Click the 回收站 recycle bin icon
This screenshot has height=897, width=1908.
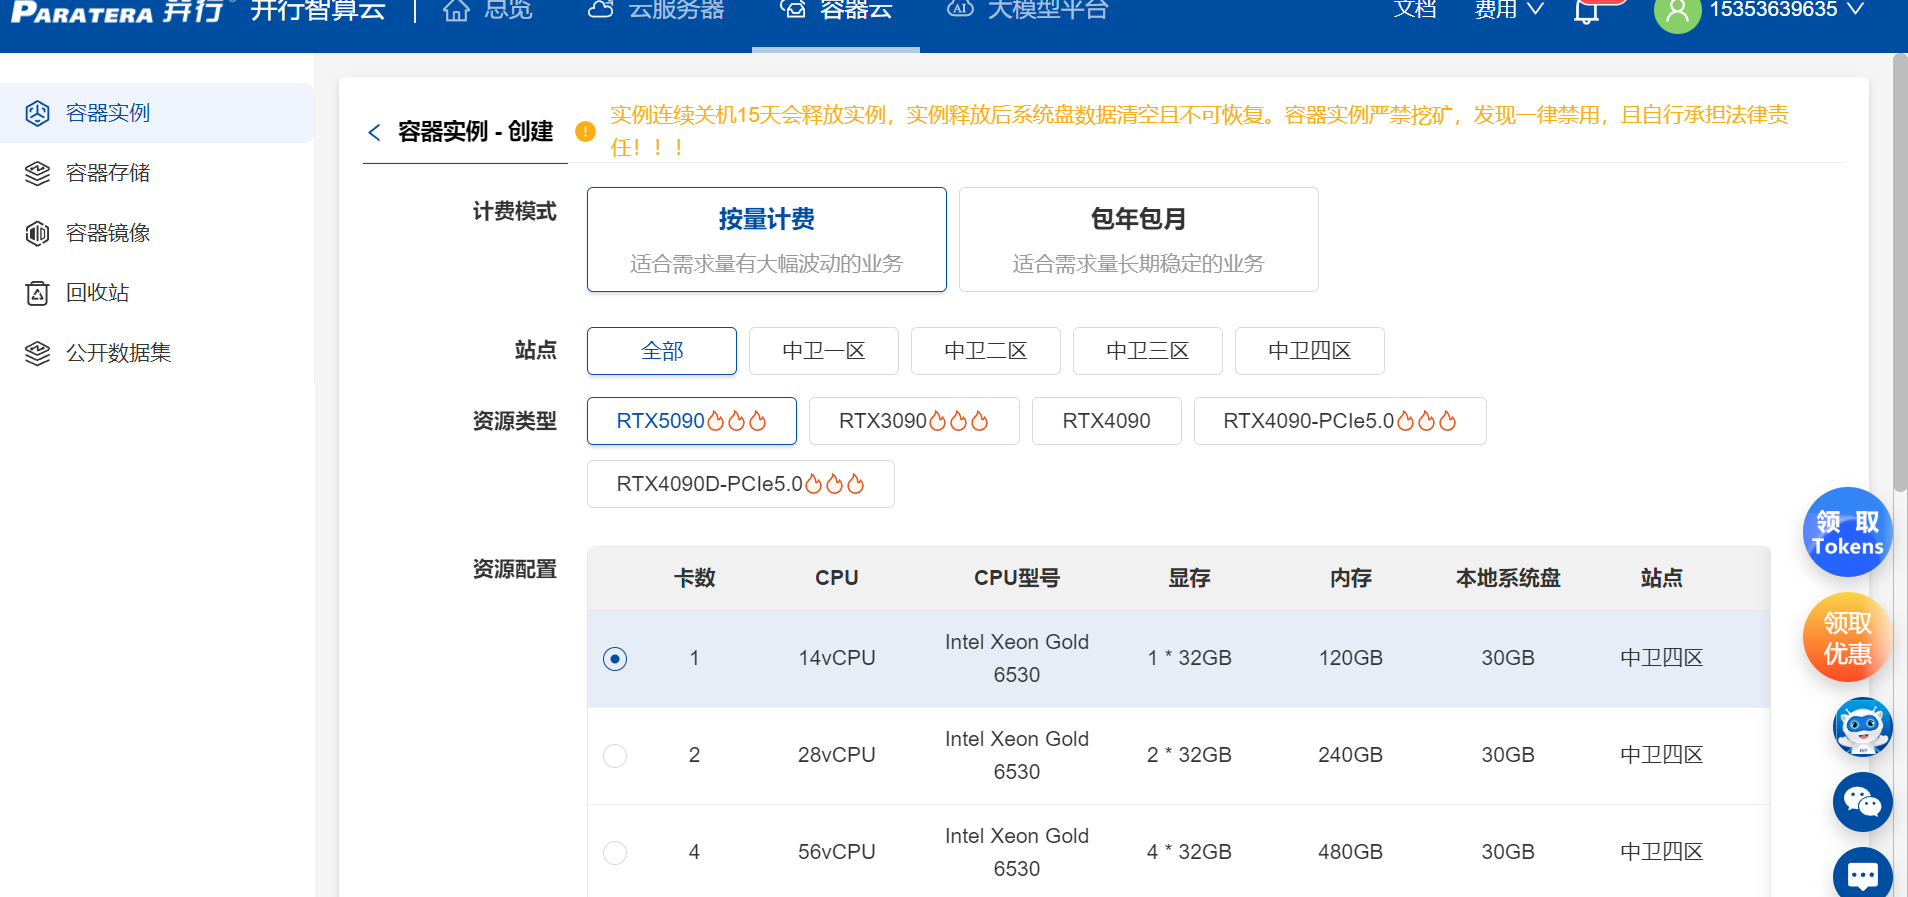tap(37, 293)
